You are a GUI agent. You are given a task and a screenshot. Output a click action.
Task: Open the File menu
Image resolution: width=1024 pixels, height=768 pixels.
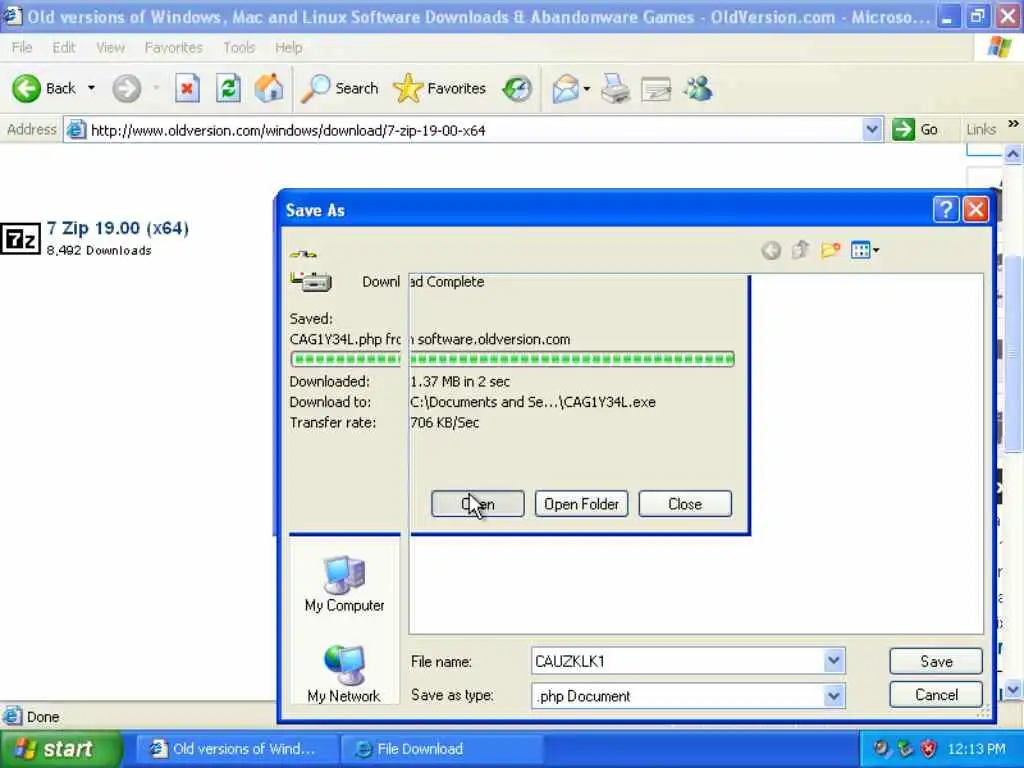22,48
